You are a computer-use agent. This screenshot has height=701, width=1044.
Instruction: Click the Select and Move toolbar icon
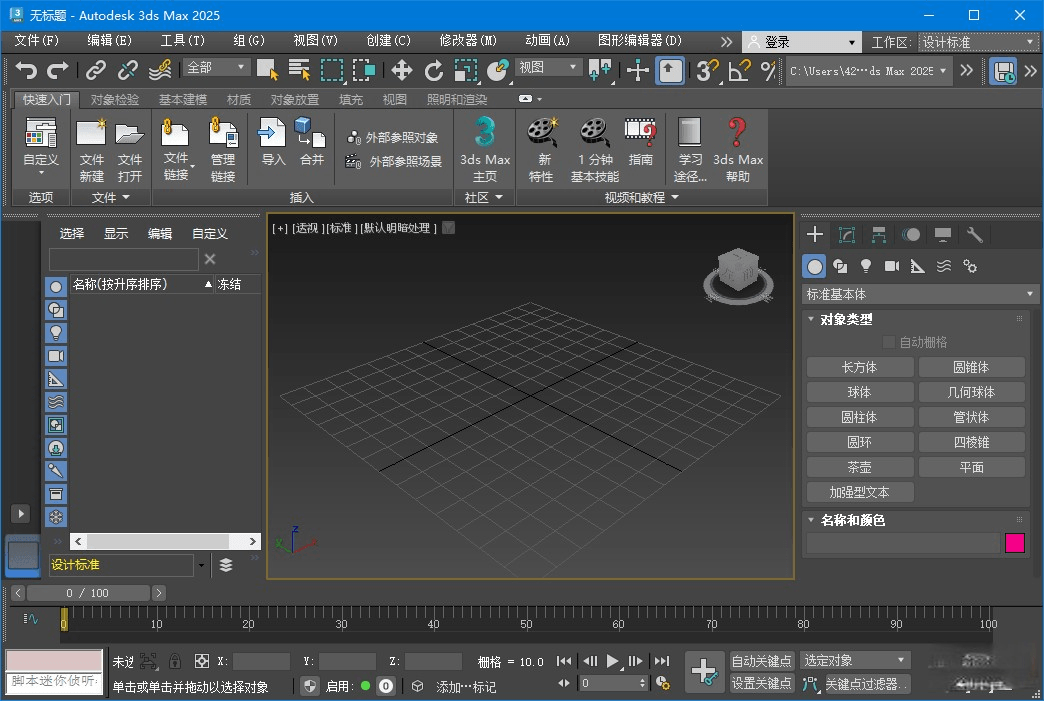[401, 71]
